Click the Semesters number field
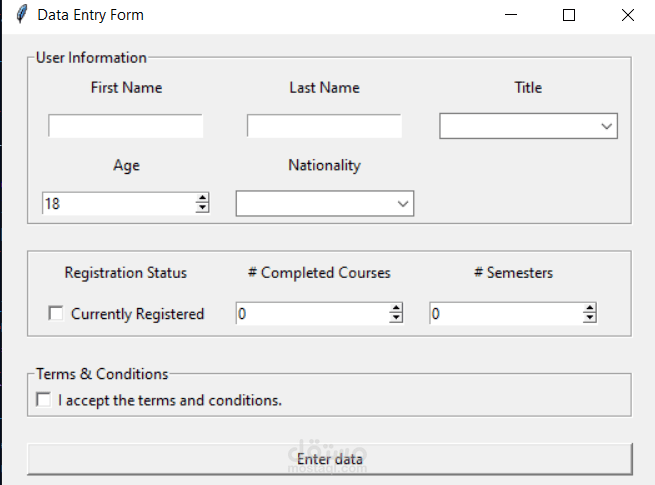 click(x=506, y=314)
